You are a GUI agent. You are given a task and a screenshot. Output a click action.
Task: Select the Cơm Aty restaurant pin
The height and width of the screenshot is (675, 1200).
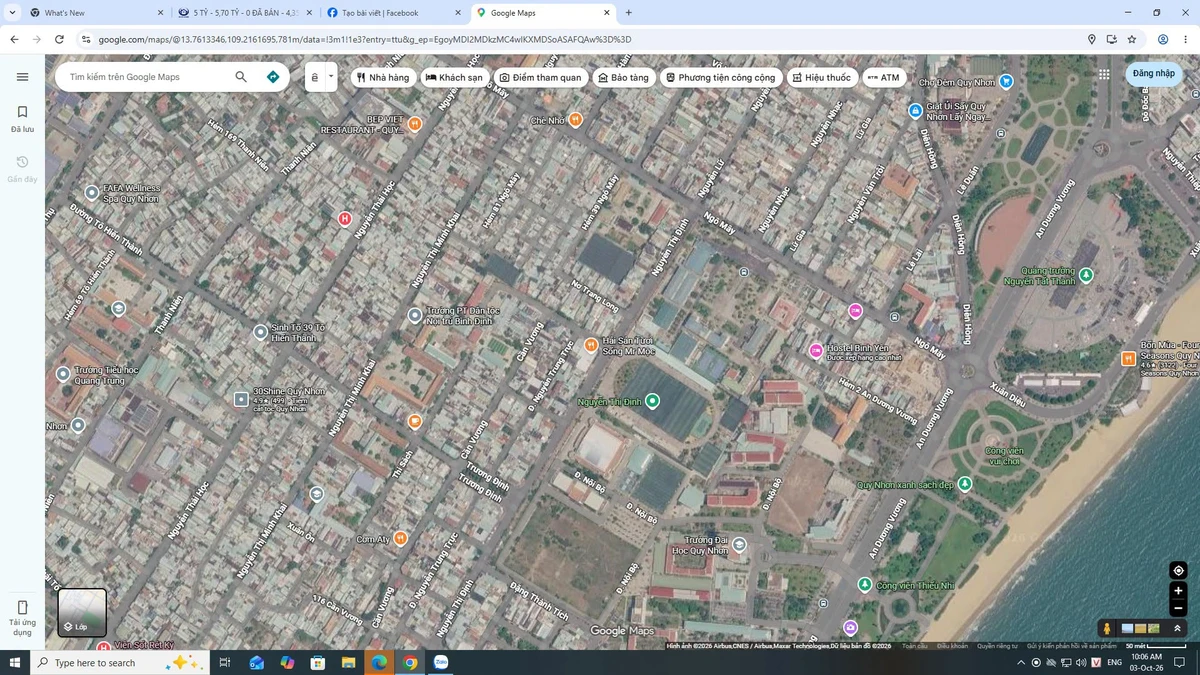click(x=400, y=538)
